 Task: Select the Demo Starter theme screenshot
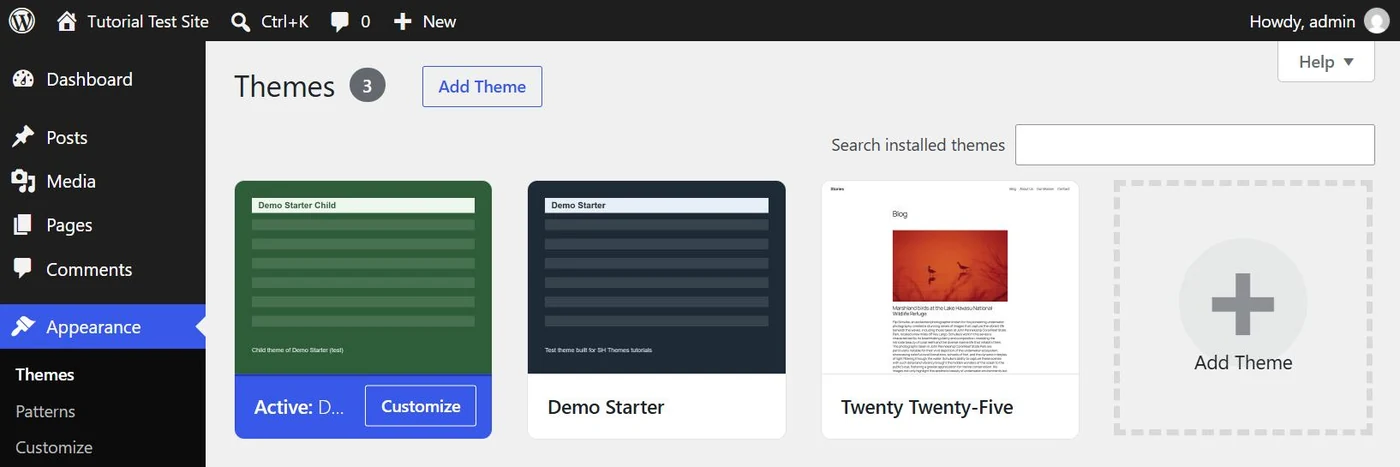(x=657, y=278)
